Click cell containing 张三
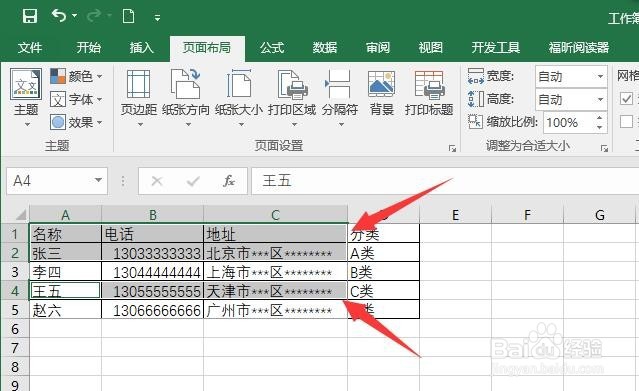This screenshot has width=639, height=391. tap(65, 253)
